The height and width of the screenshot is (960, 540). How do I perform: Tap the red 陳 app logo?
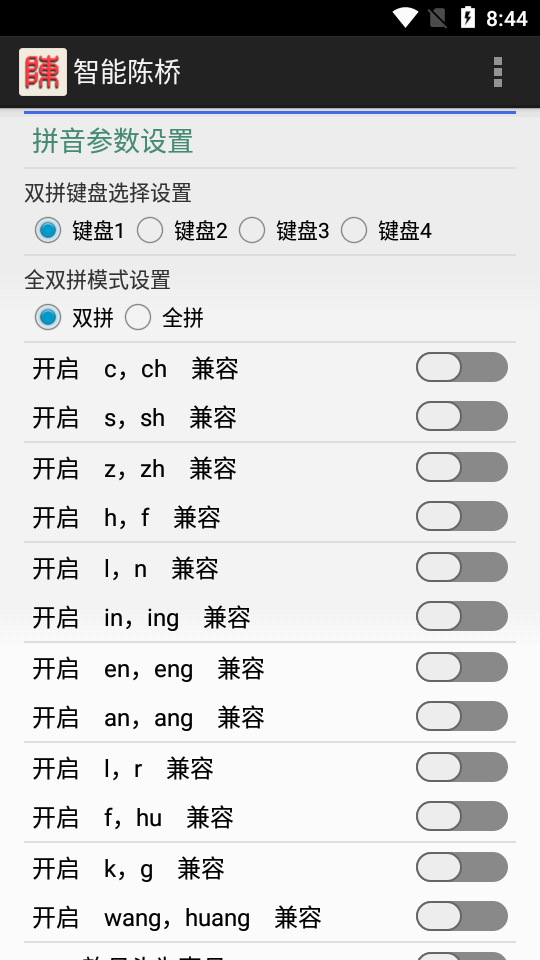coord(43,72)
